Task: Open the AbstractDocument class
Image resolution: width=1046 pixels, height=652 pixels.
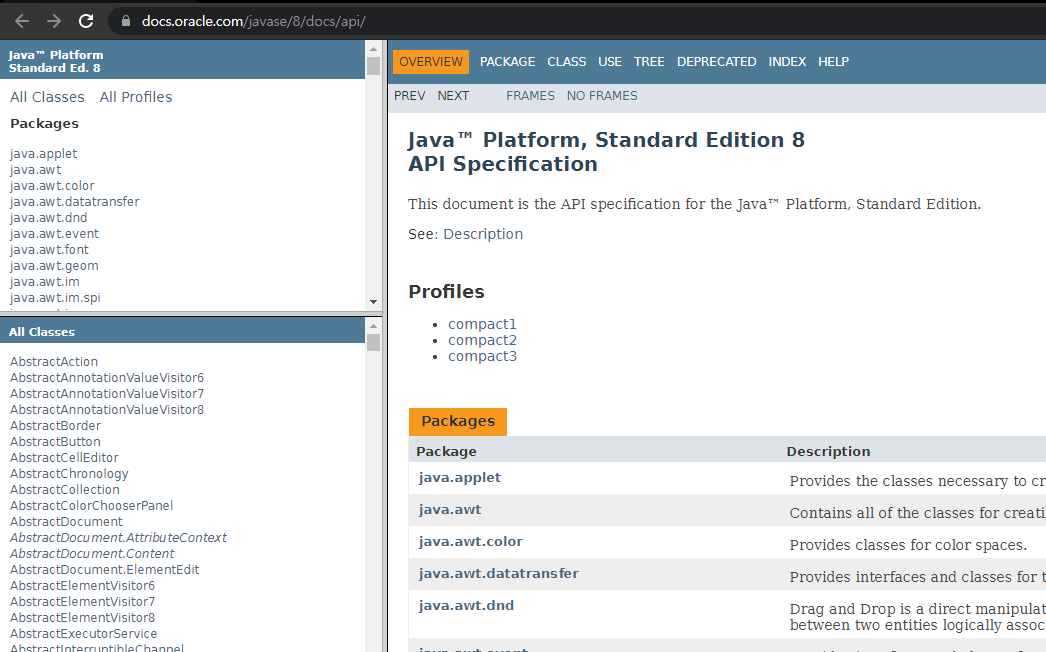Action: tap(66, 522)
